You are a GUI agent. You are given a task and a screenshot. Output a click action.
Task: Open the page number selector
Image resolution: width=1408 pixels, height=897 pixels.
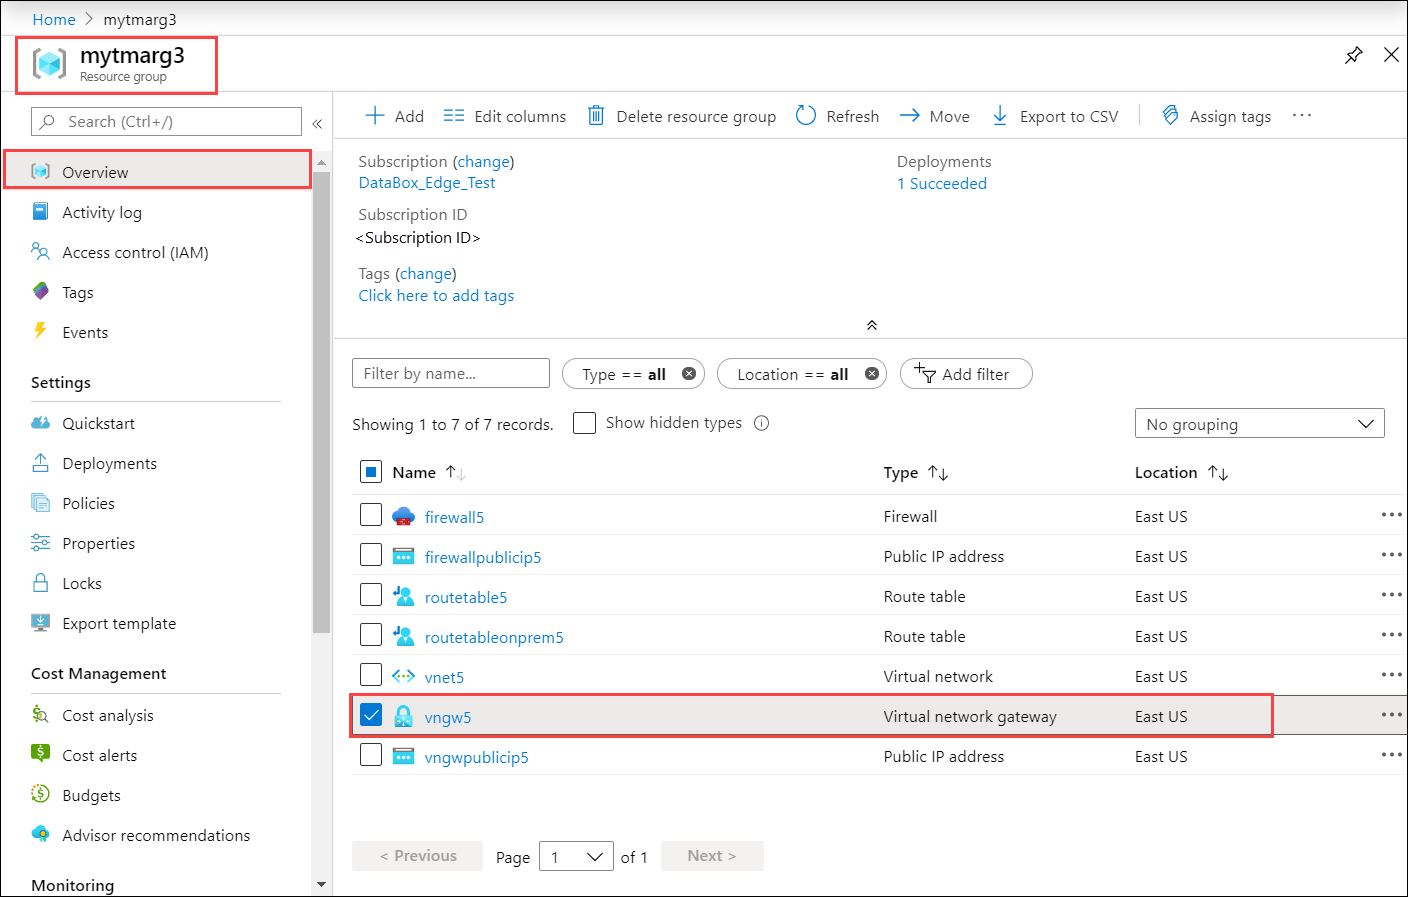[576, 856]
